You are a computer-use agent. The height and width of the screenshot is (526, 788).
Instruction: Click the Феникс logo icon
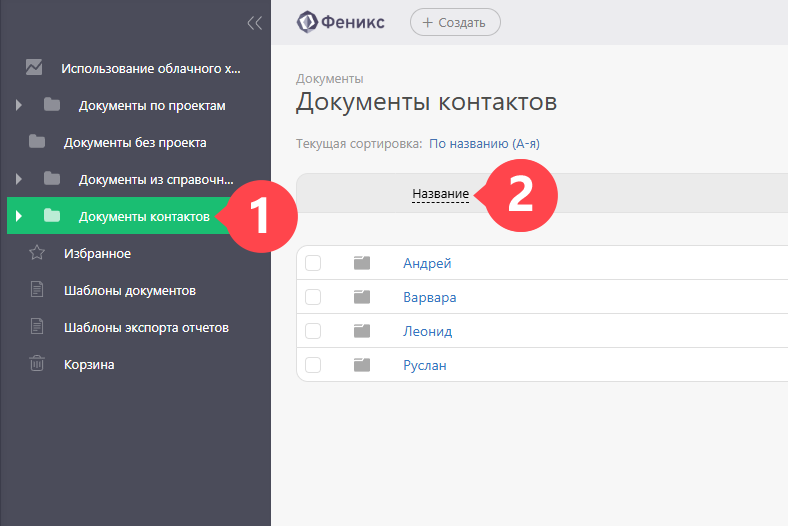(x=307, y=22)
